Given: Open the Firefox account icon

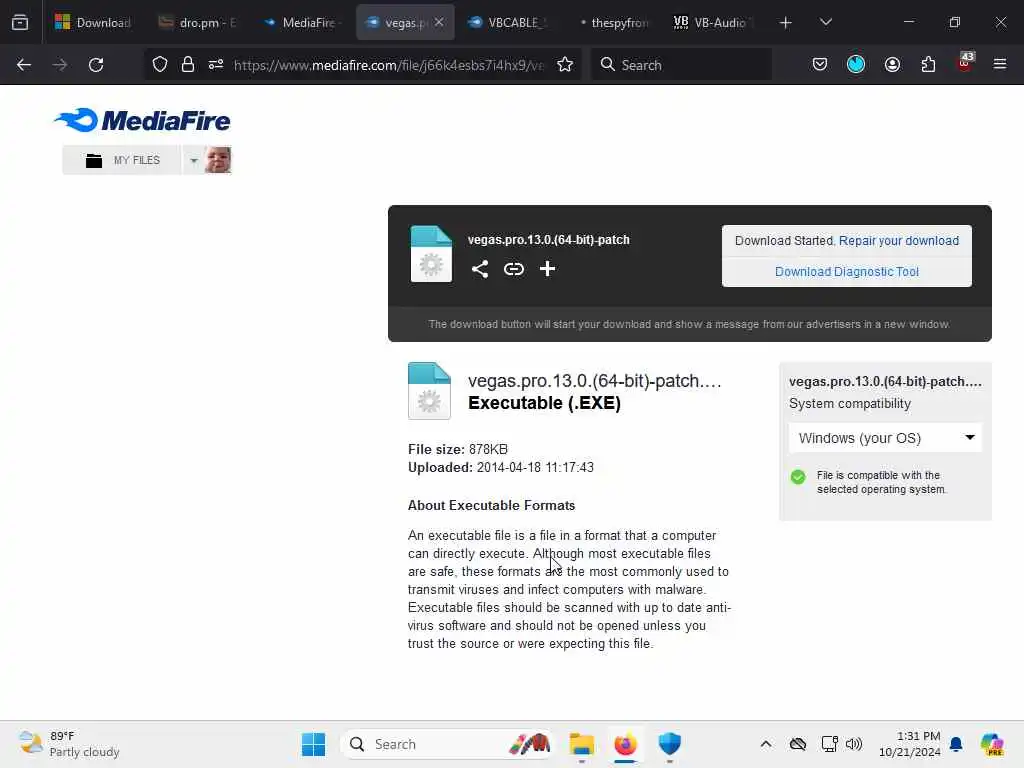Looking at the screenshot, I should [x=892, y=65].
